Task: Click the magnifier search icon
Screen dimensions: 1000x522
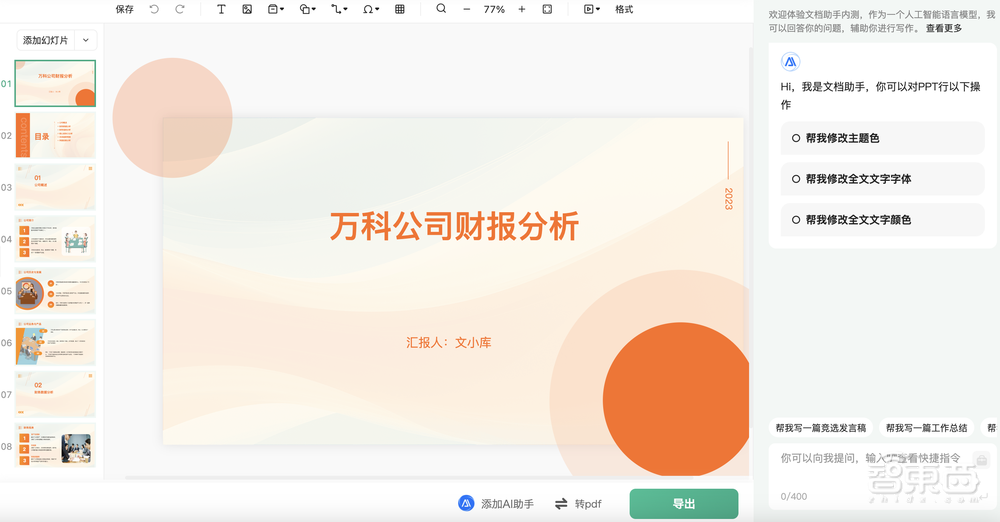Action: coord(441,9)
